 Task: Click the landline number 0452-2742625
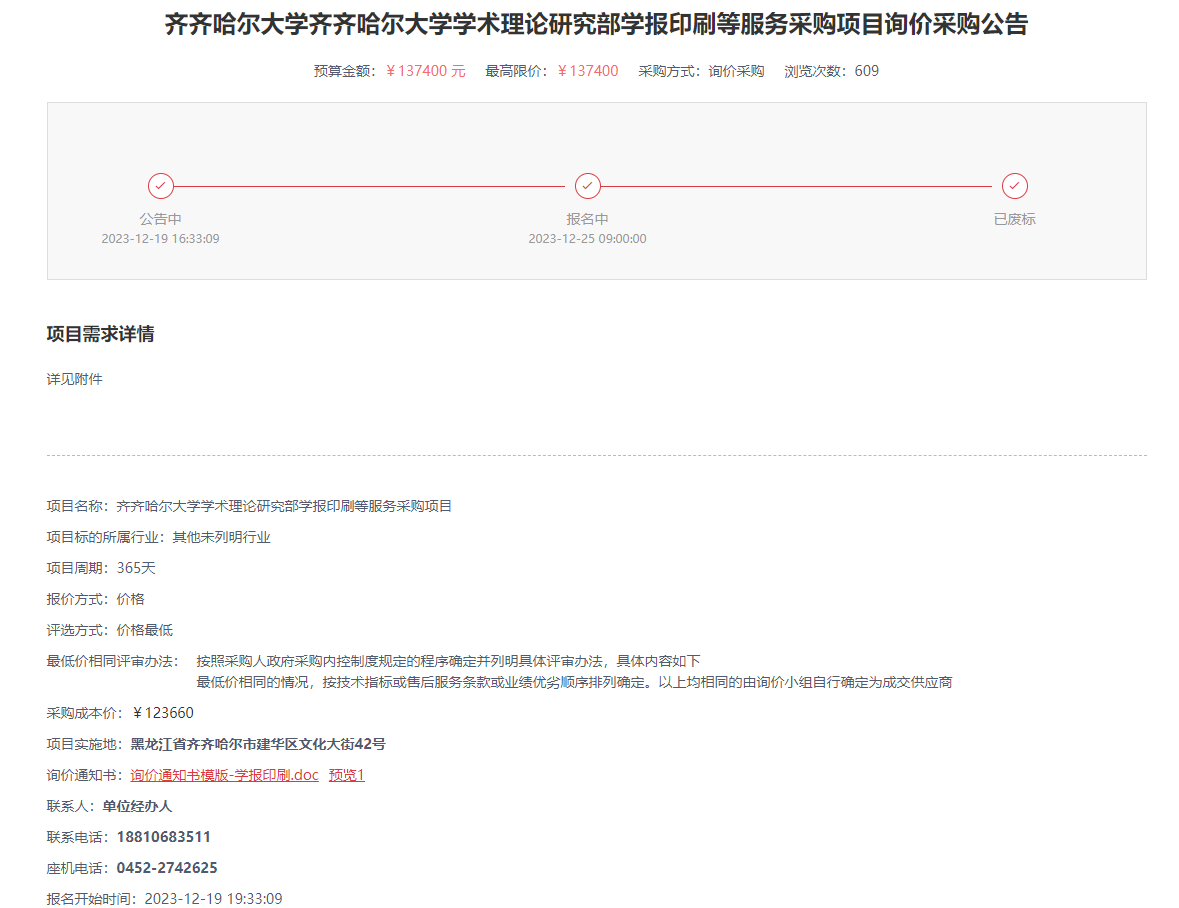pos(167,868)
